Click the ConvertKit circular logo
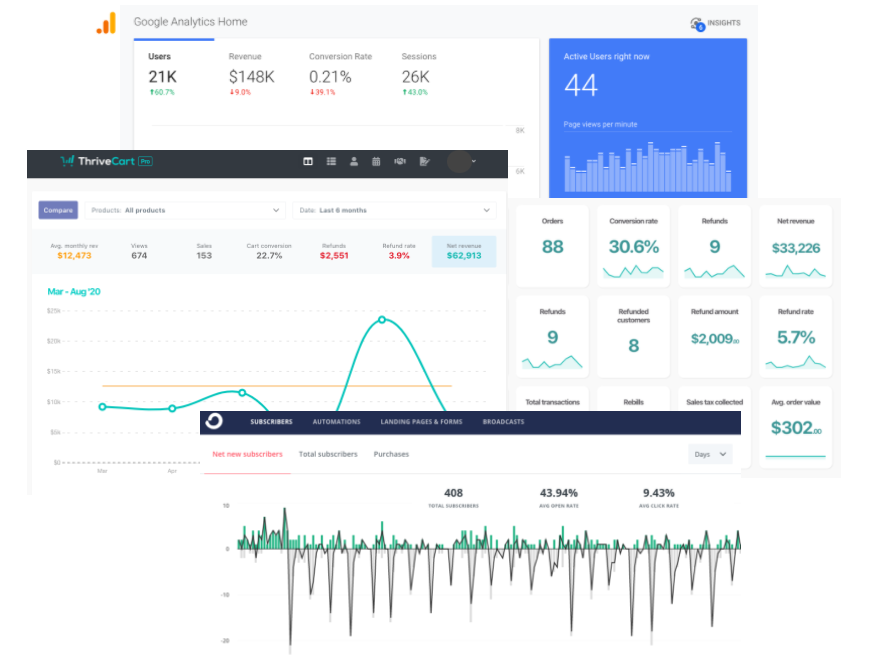This screenshot has width=887, height=660. pyautogui.click(x=214, y=421)
